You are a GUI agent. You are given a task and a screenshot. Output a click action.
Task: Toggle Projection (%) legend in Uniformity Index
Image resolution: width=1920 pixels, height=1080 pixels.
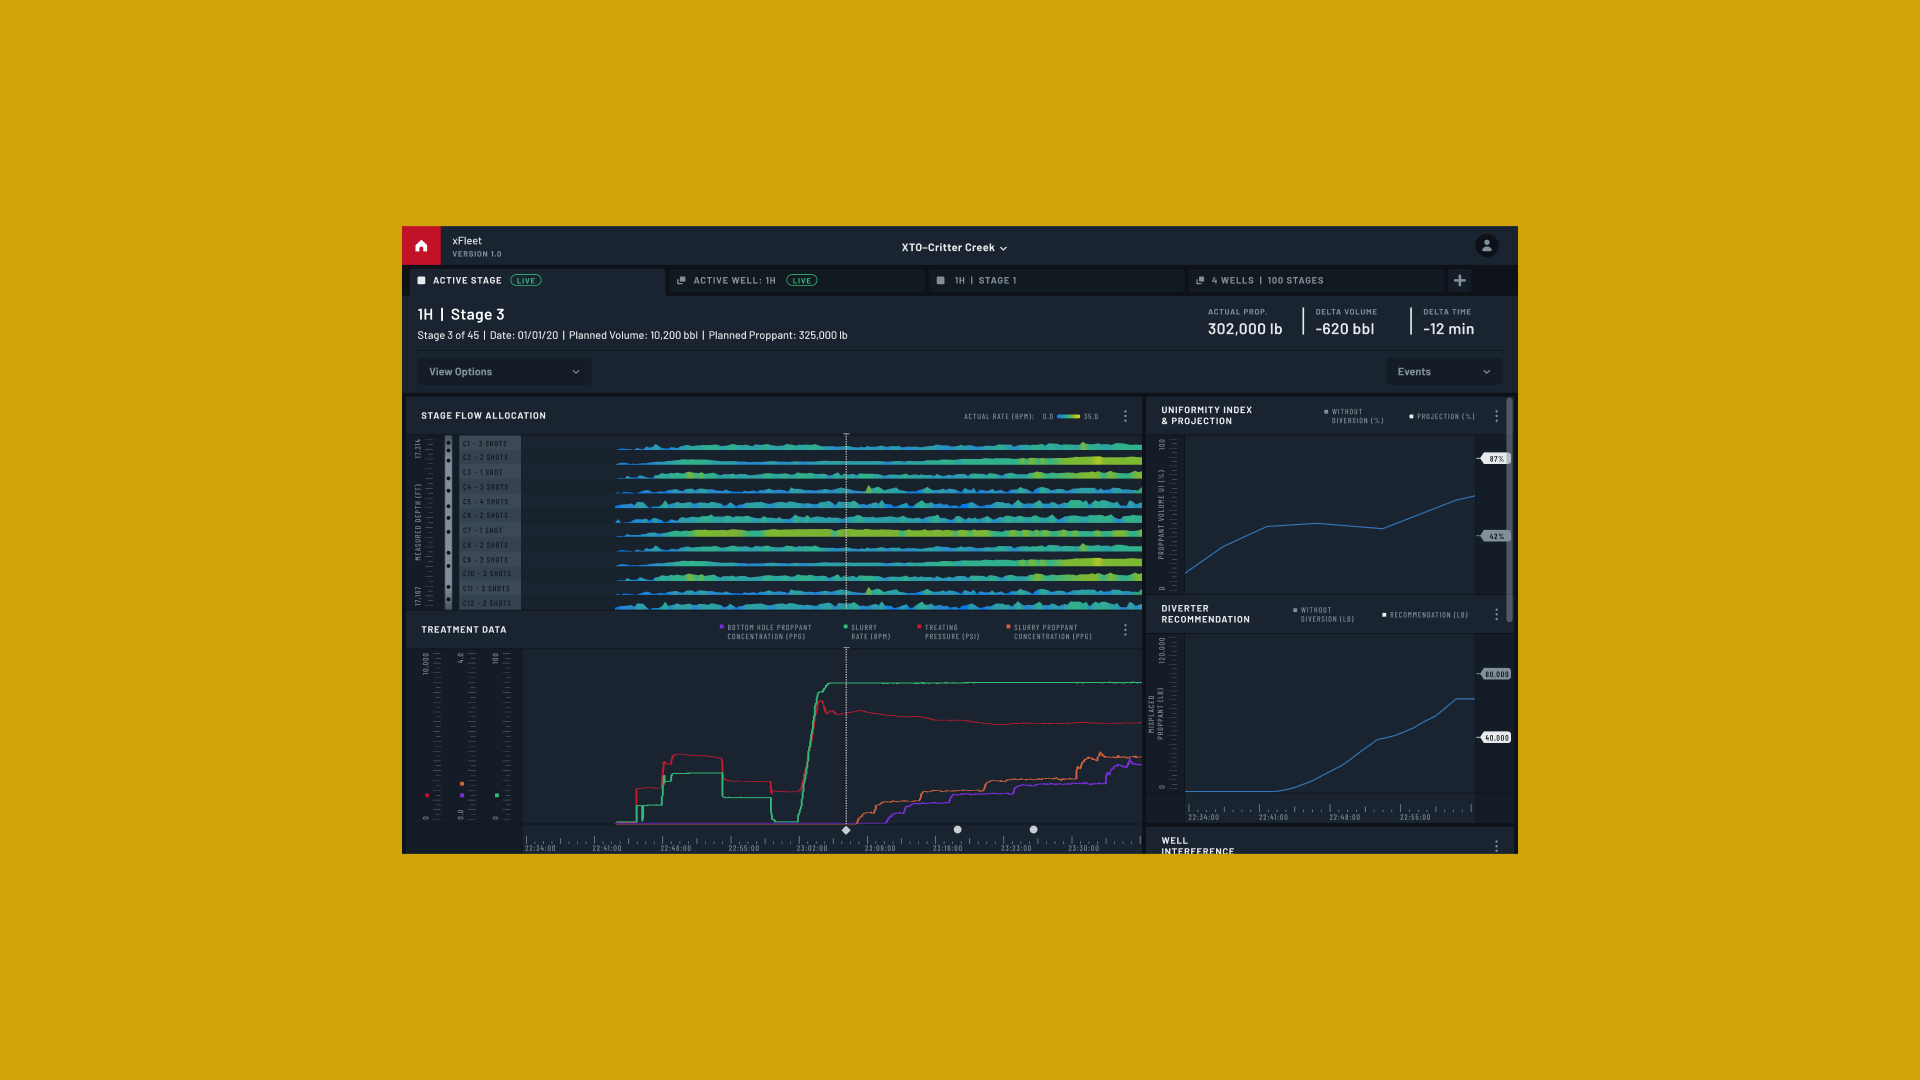pyautogui.click(x=1443, y=417)
